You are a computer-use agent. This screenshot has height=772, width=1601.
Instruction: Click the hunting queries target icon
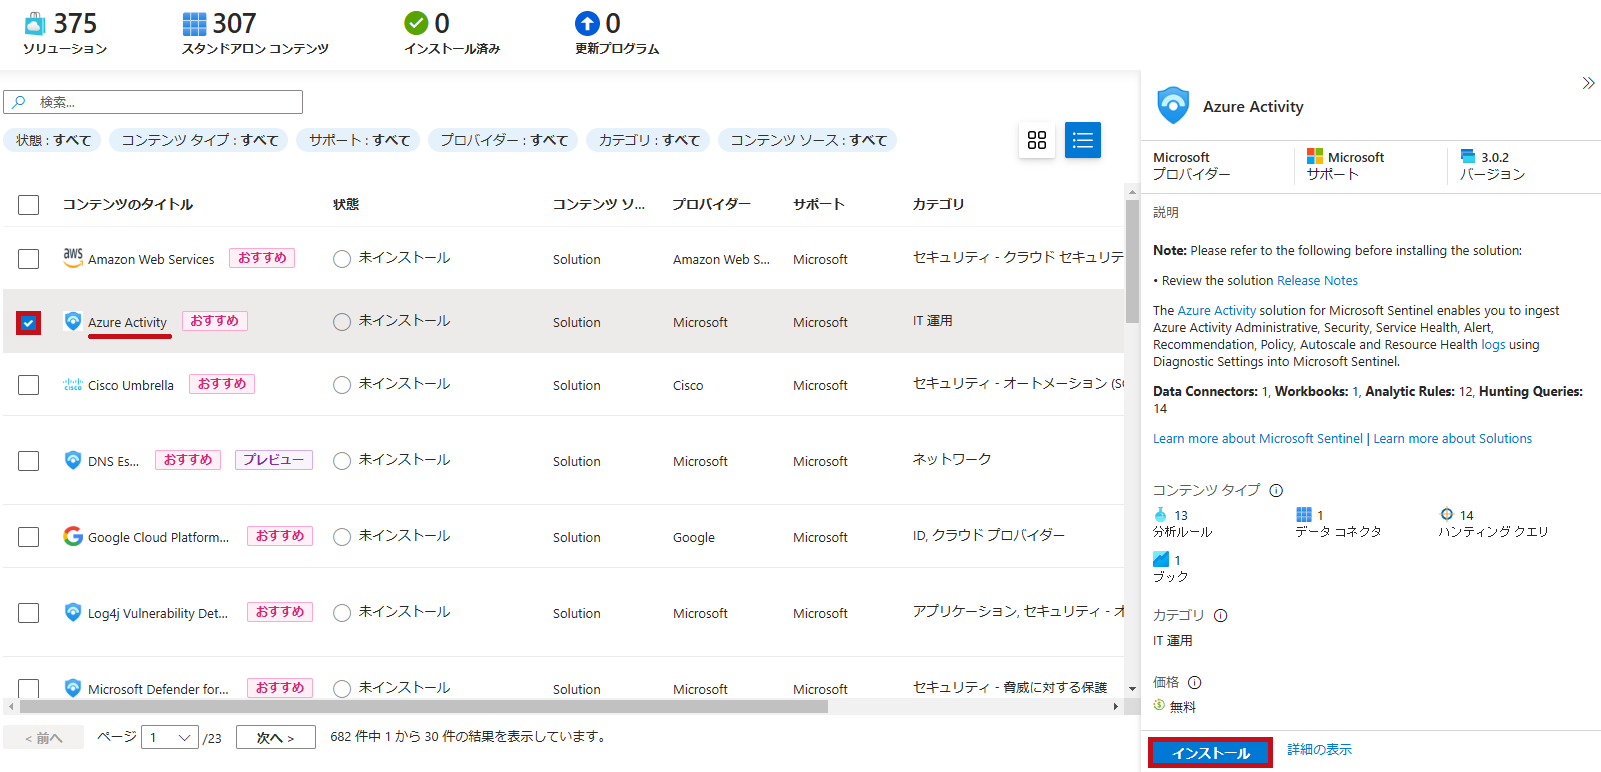[1446, 514]
